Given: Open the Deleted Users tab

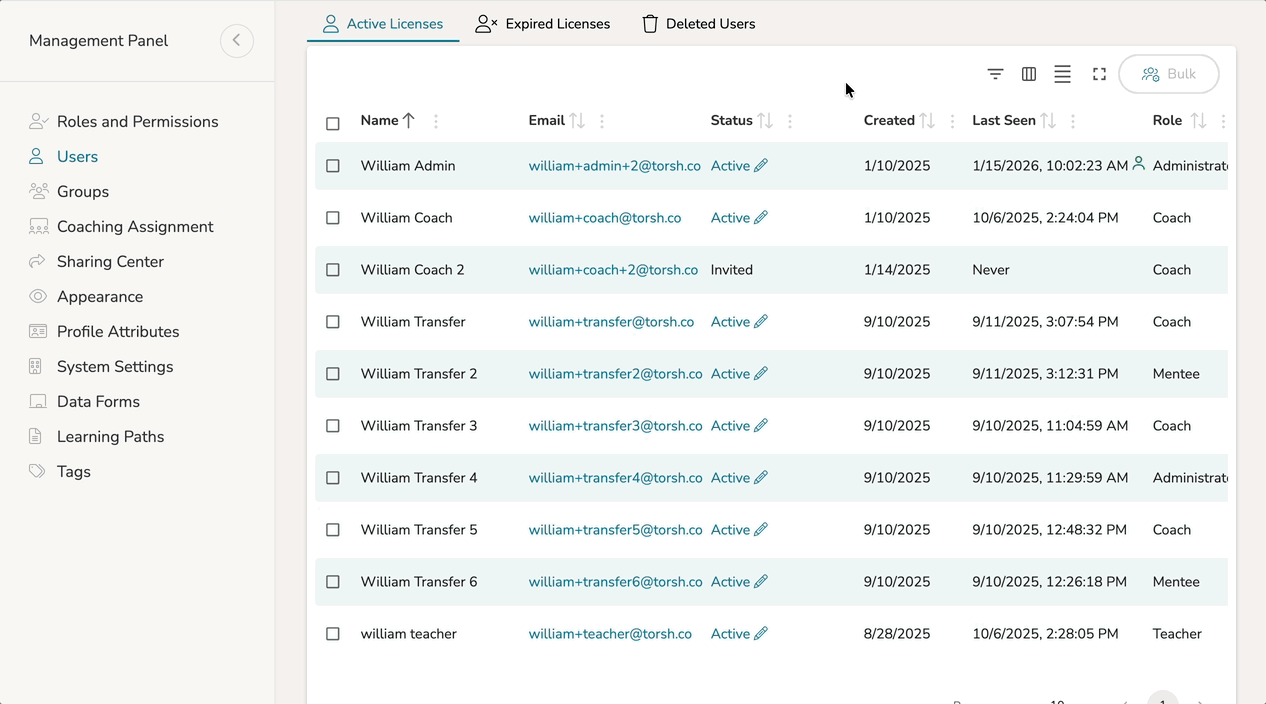Looking at the screenshot, I should point(698,24).
